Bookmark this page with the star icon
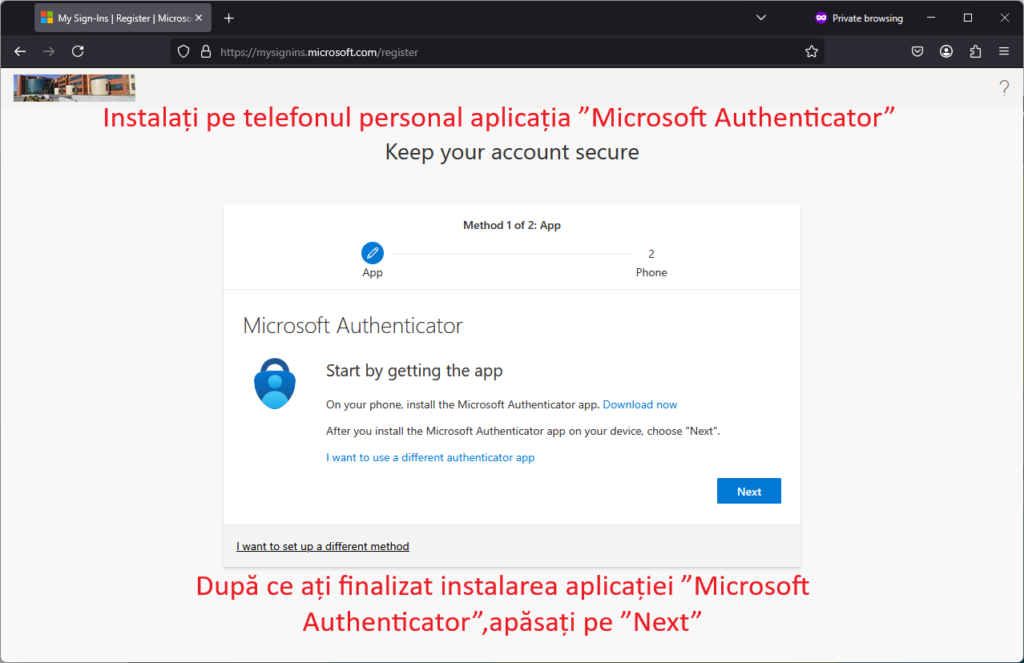Screen dimensions: 1024x663 point(811,52)
